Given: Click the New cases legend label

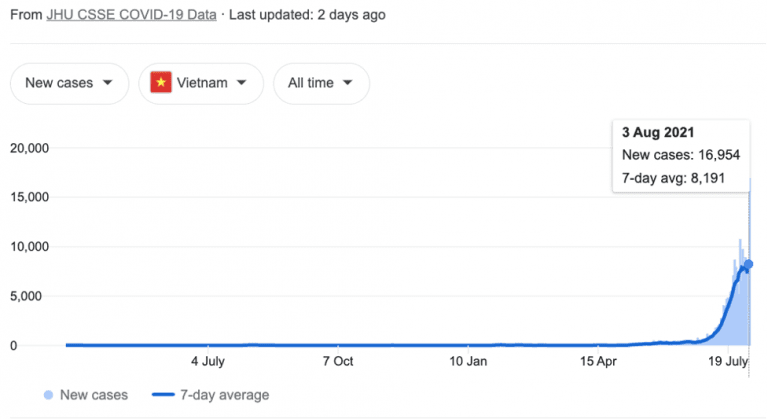Looking at the screenshot, I should pos(94,395).
